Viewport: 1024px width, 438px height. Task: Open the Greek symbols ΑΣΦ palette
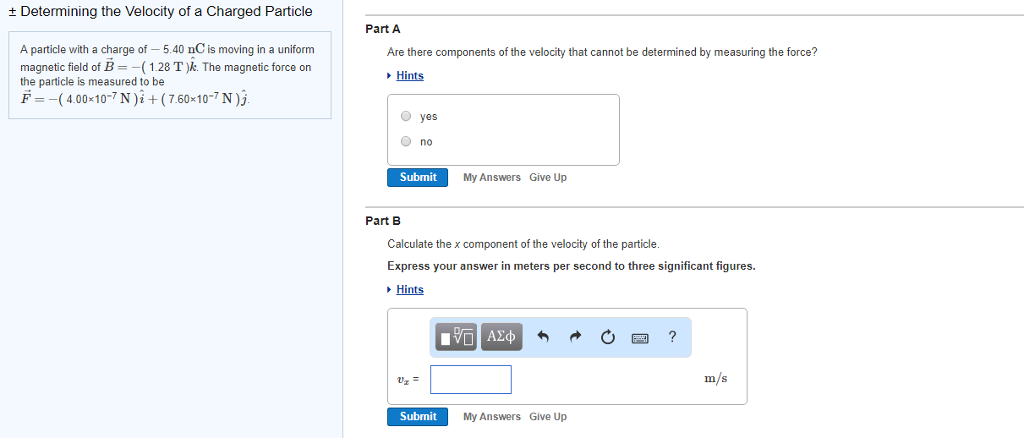[x=501, y=337]
